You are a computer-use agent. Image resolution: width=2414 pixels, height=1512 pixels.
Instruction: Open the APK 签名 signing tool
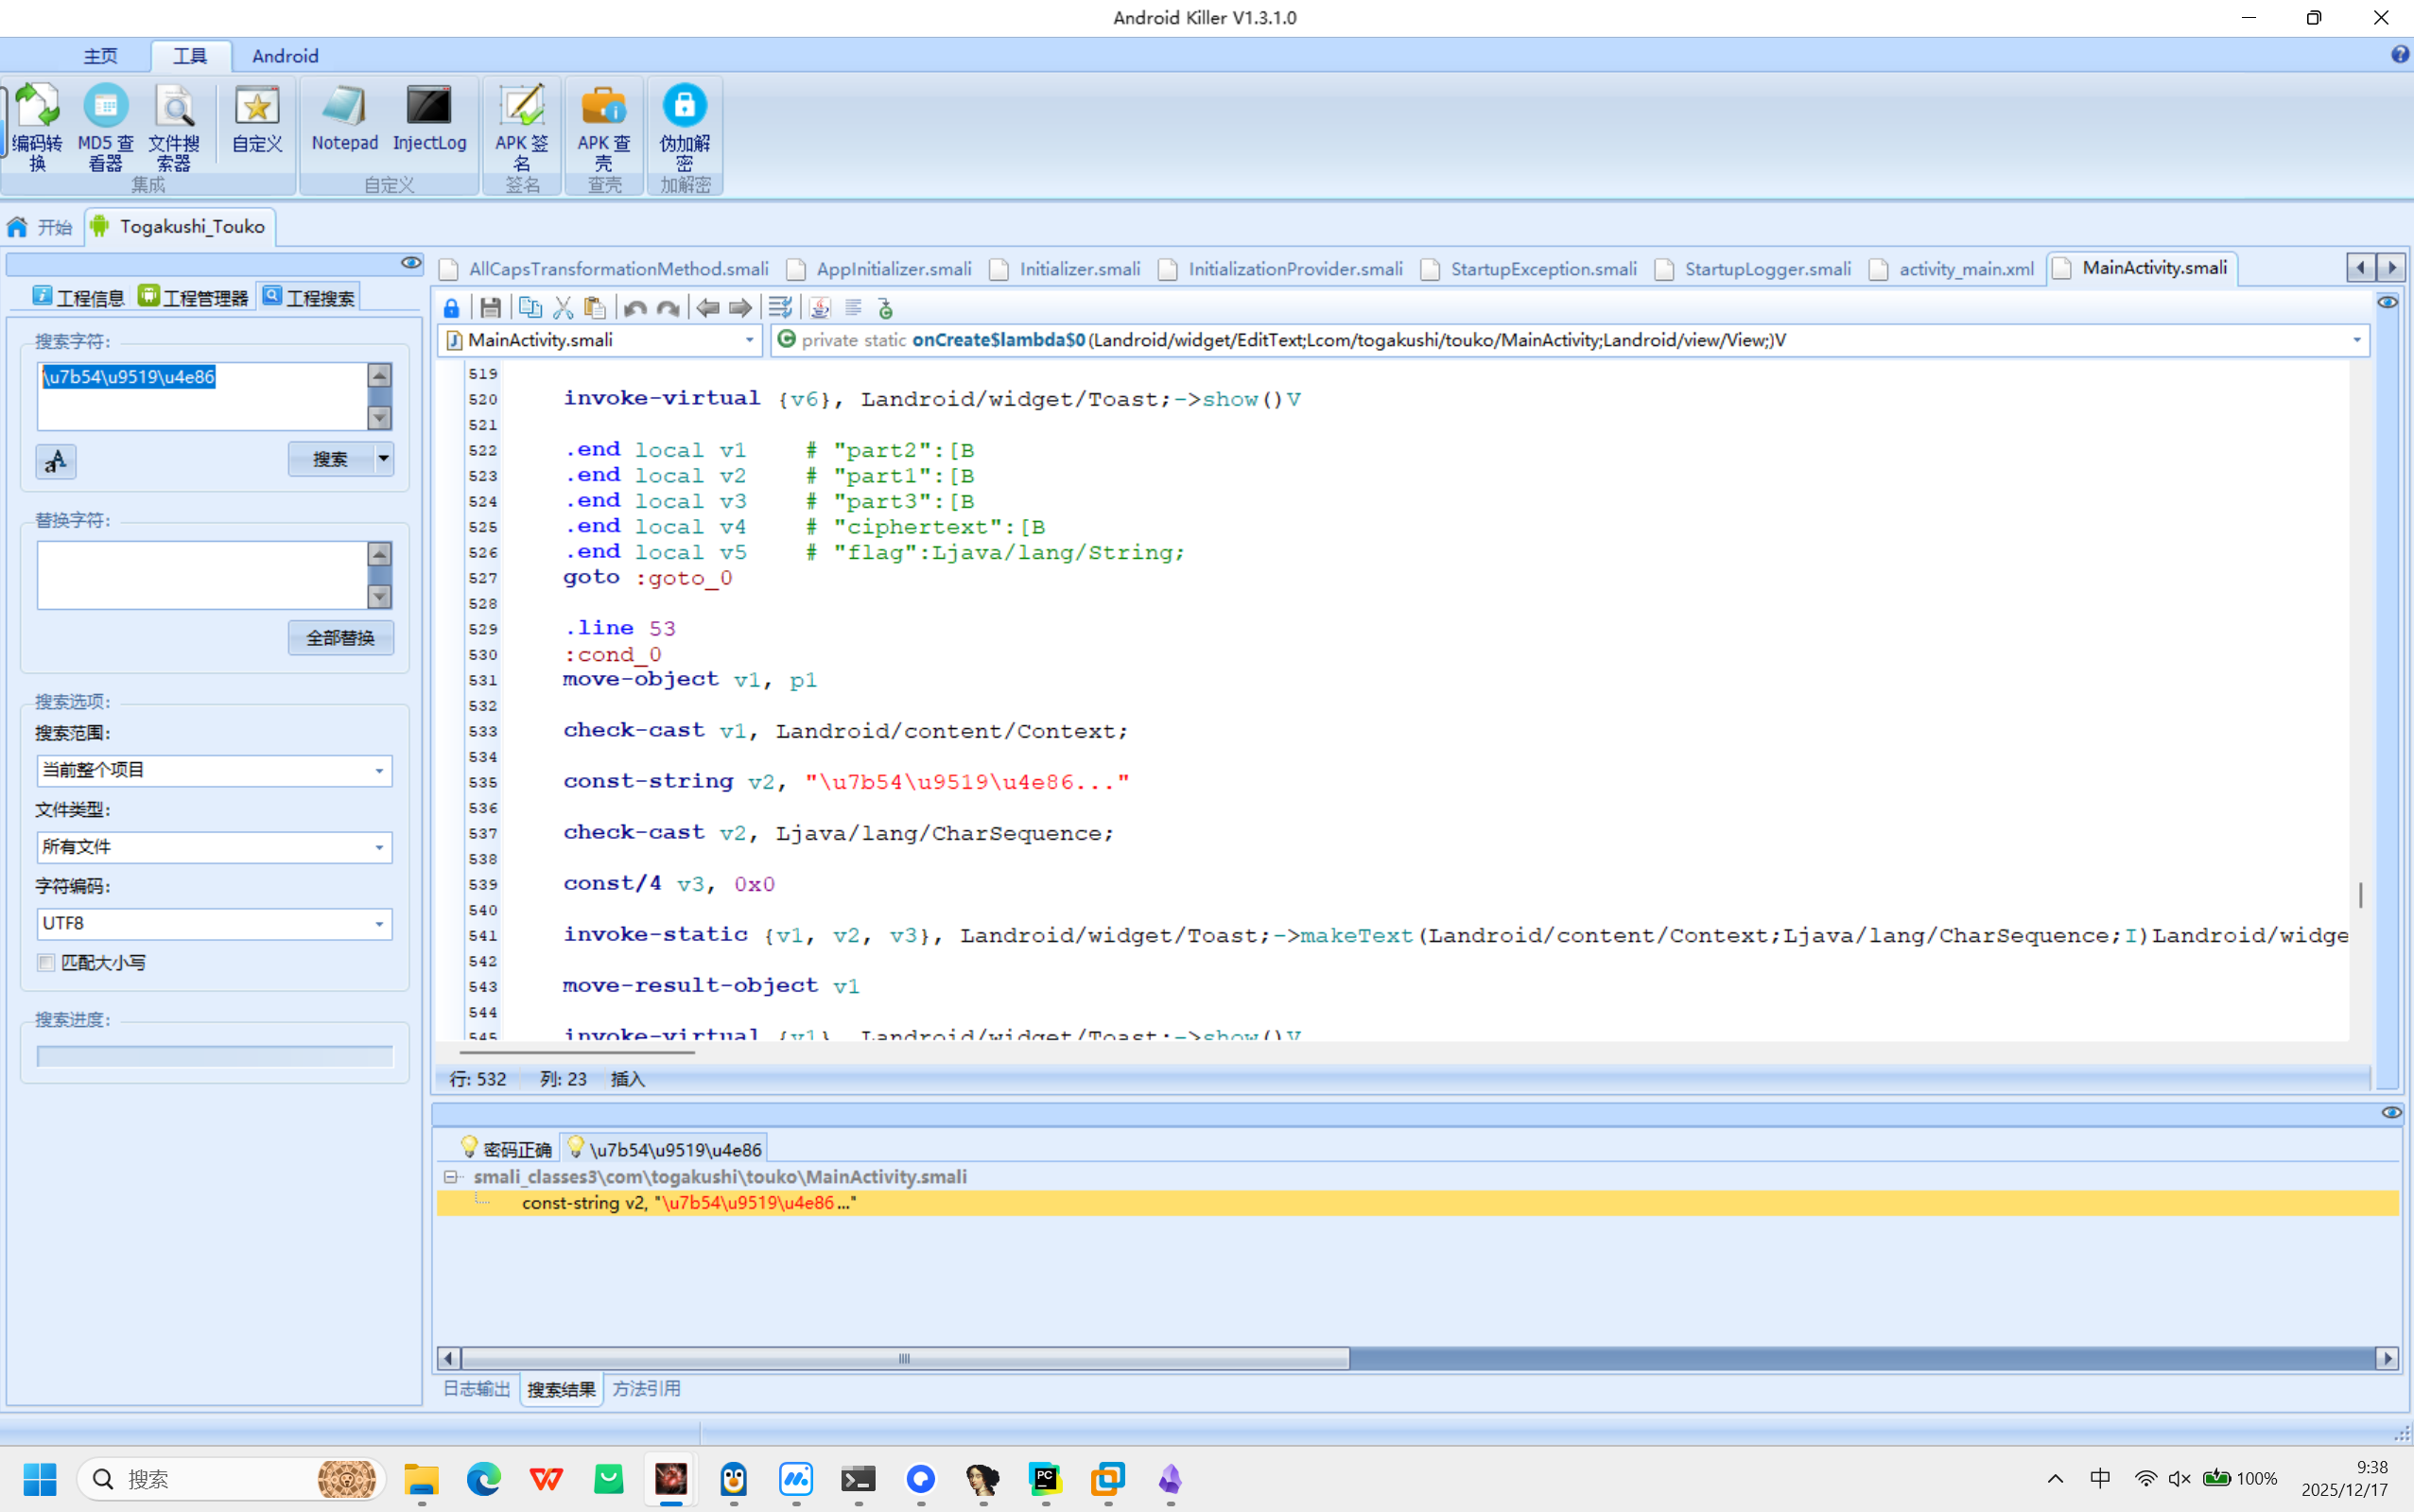point(522,127)
